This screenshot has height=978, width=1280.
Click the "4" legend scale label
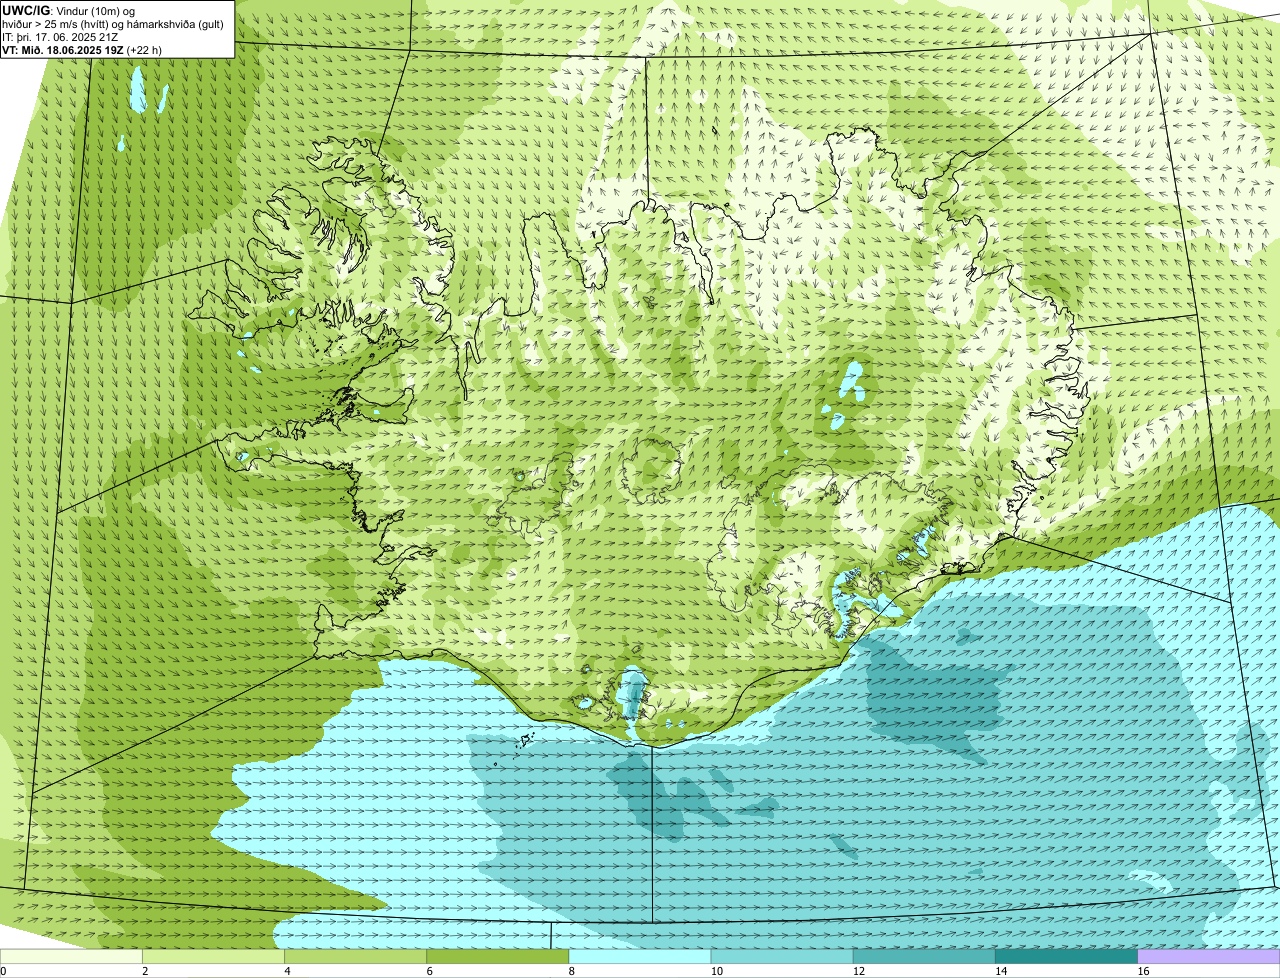coord(287,971)
